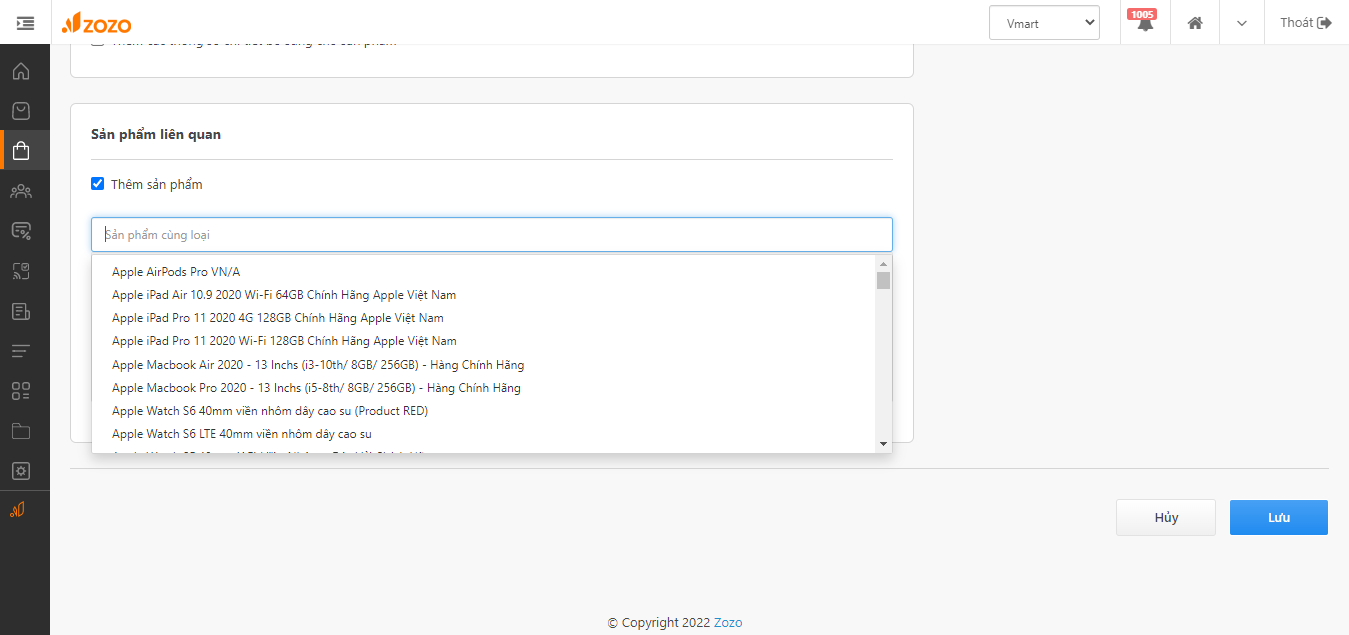Log out with Thoát
This screenshot has width=1349, height=635.
click(x=1306, y=22)
